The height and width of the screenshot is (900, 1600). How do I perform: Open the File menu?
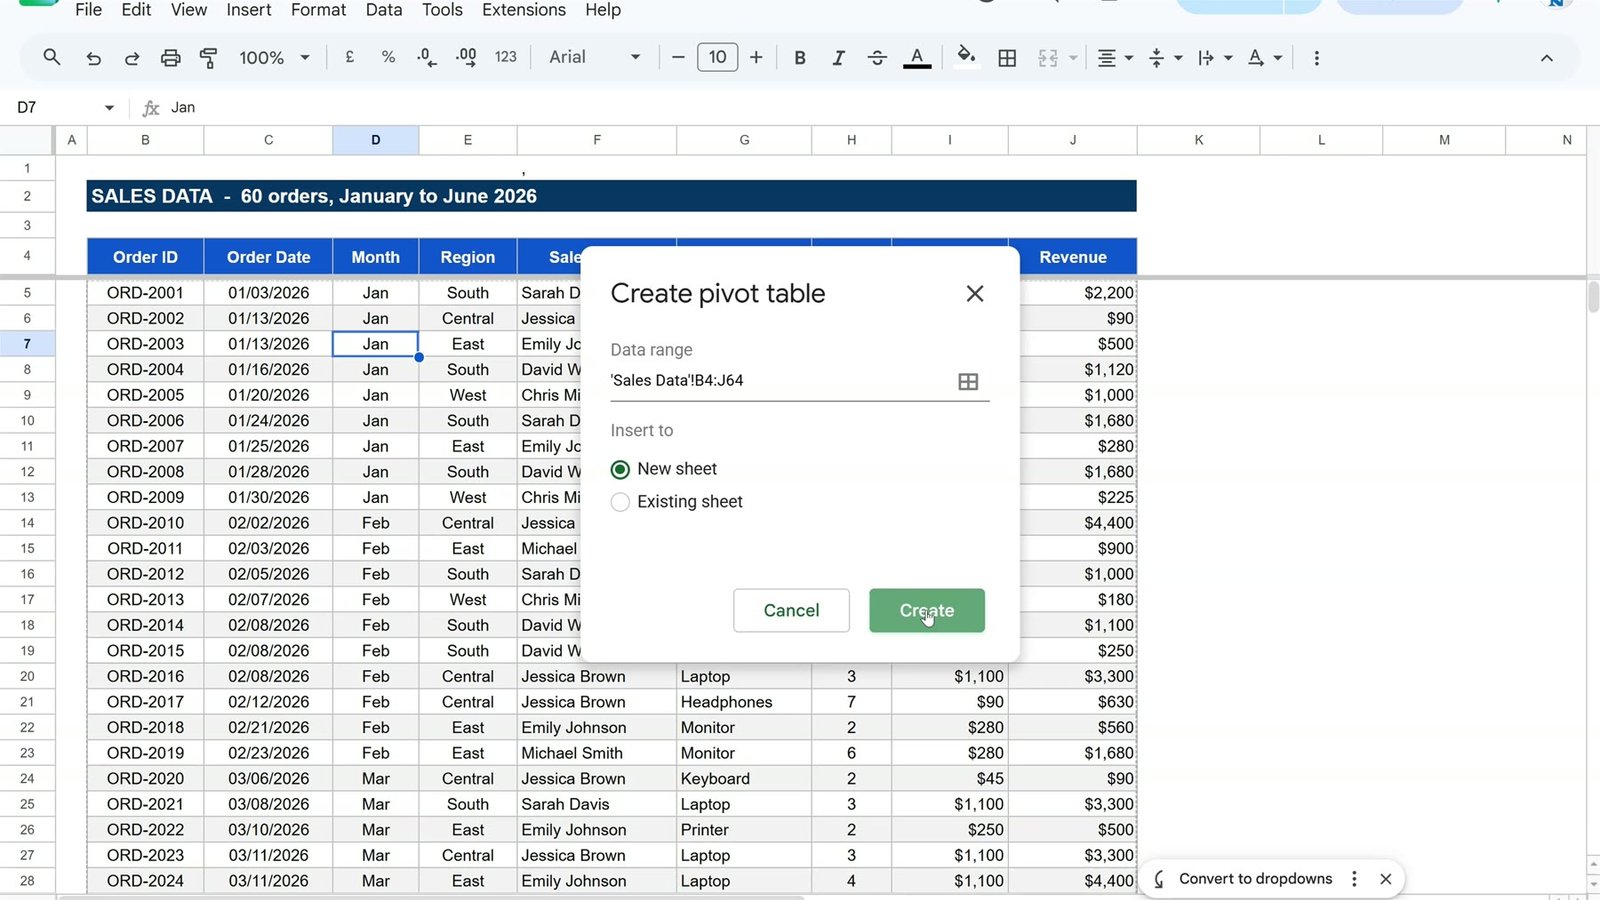click(x=89, y=10)
